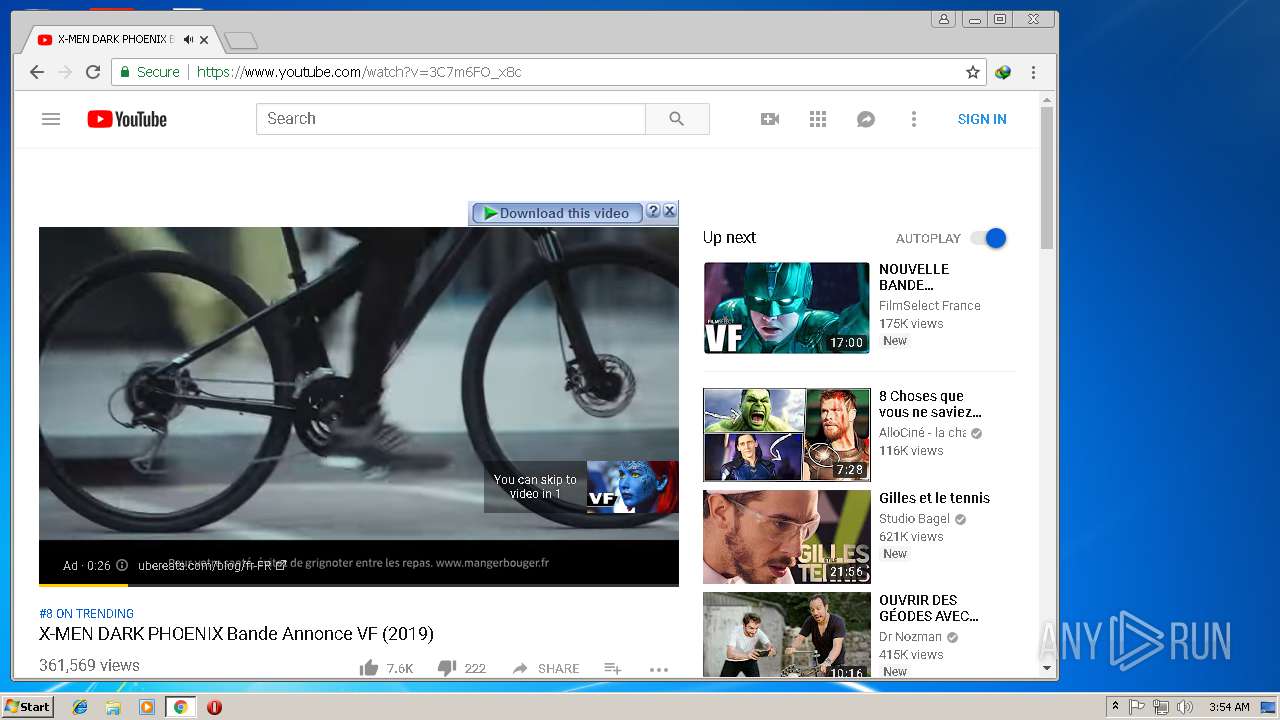Open Chrome's customize menu
The height and width of the screenshot is (720, 1280).
point(1033,72)
